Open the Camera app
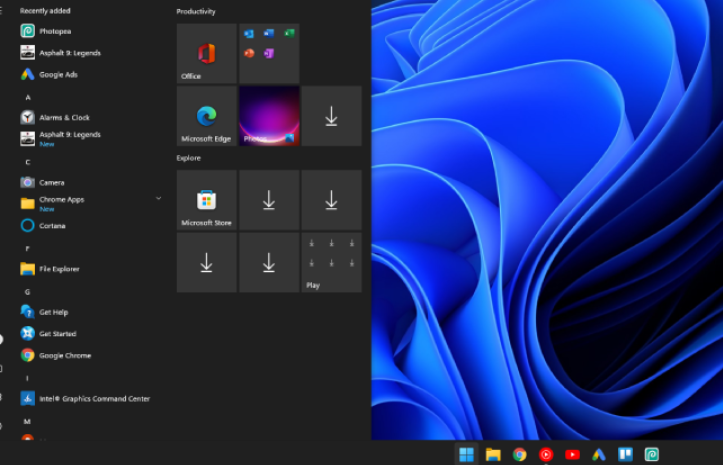The height and width of the screenshot is (465, 723). coord(90,182)
